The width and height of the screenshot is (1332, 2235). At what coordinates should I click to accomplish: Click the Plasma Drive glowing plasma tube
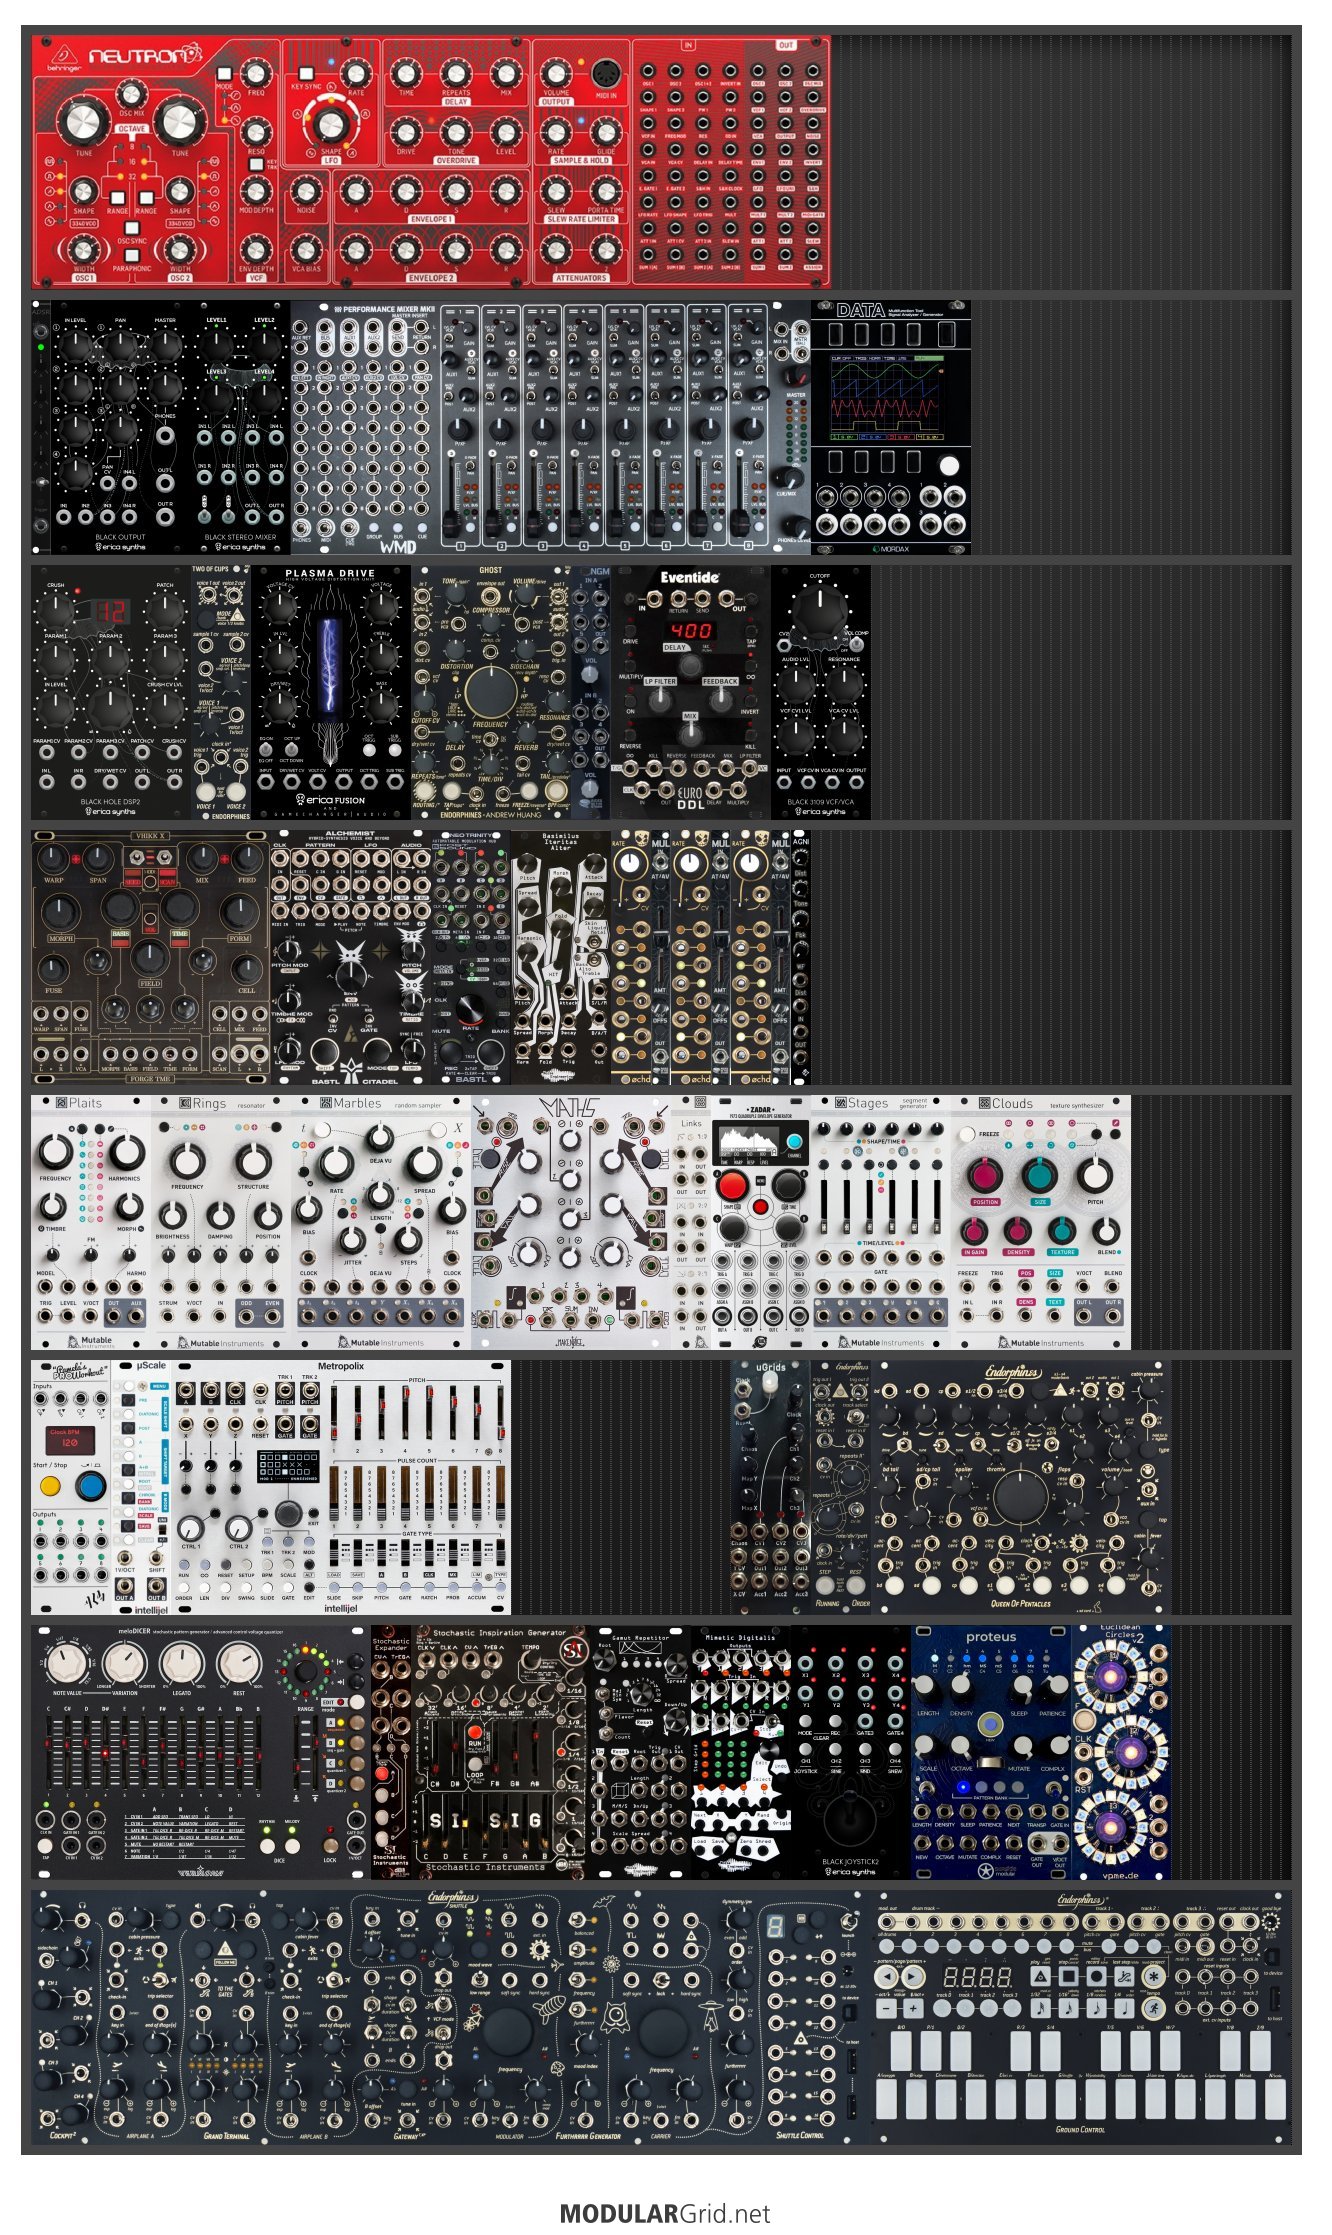(x=331, y=666)
